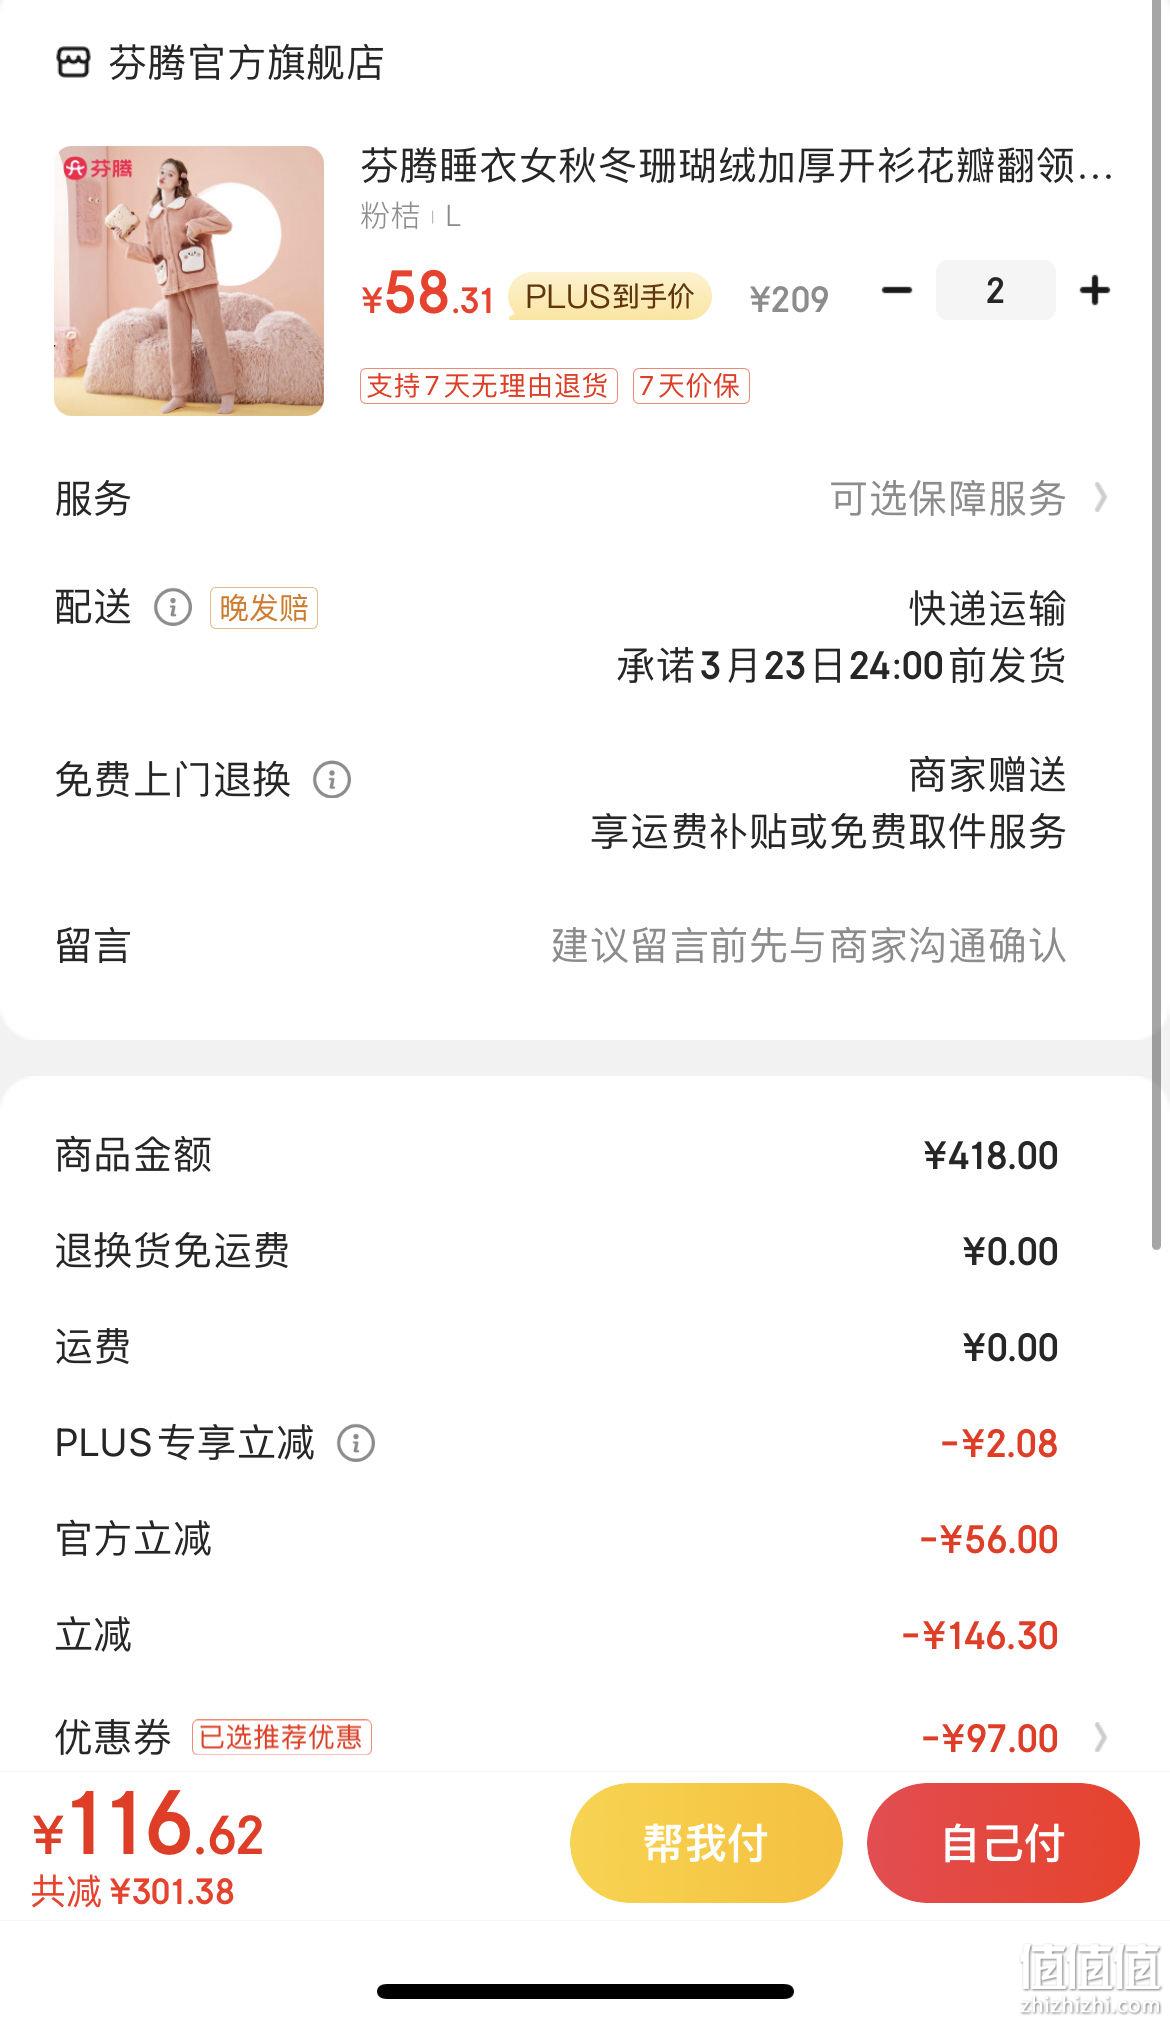
Task: Expand the 可选保障服务 chevron
Action: point(1101,498)
